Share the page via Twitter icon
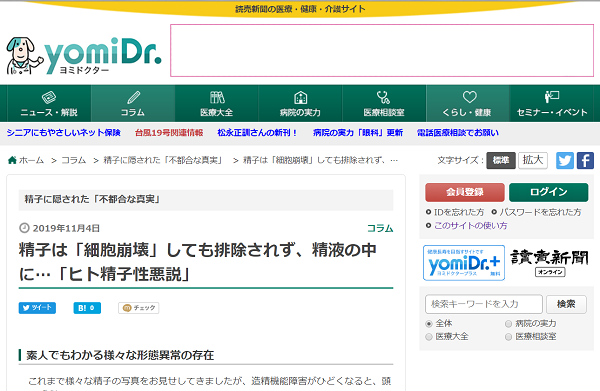 tap(565, 160)
